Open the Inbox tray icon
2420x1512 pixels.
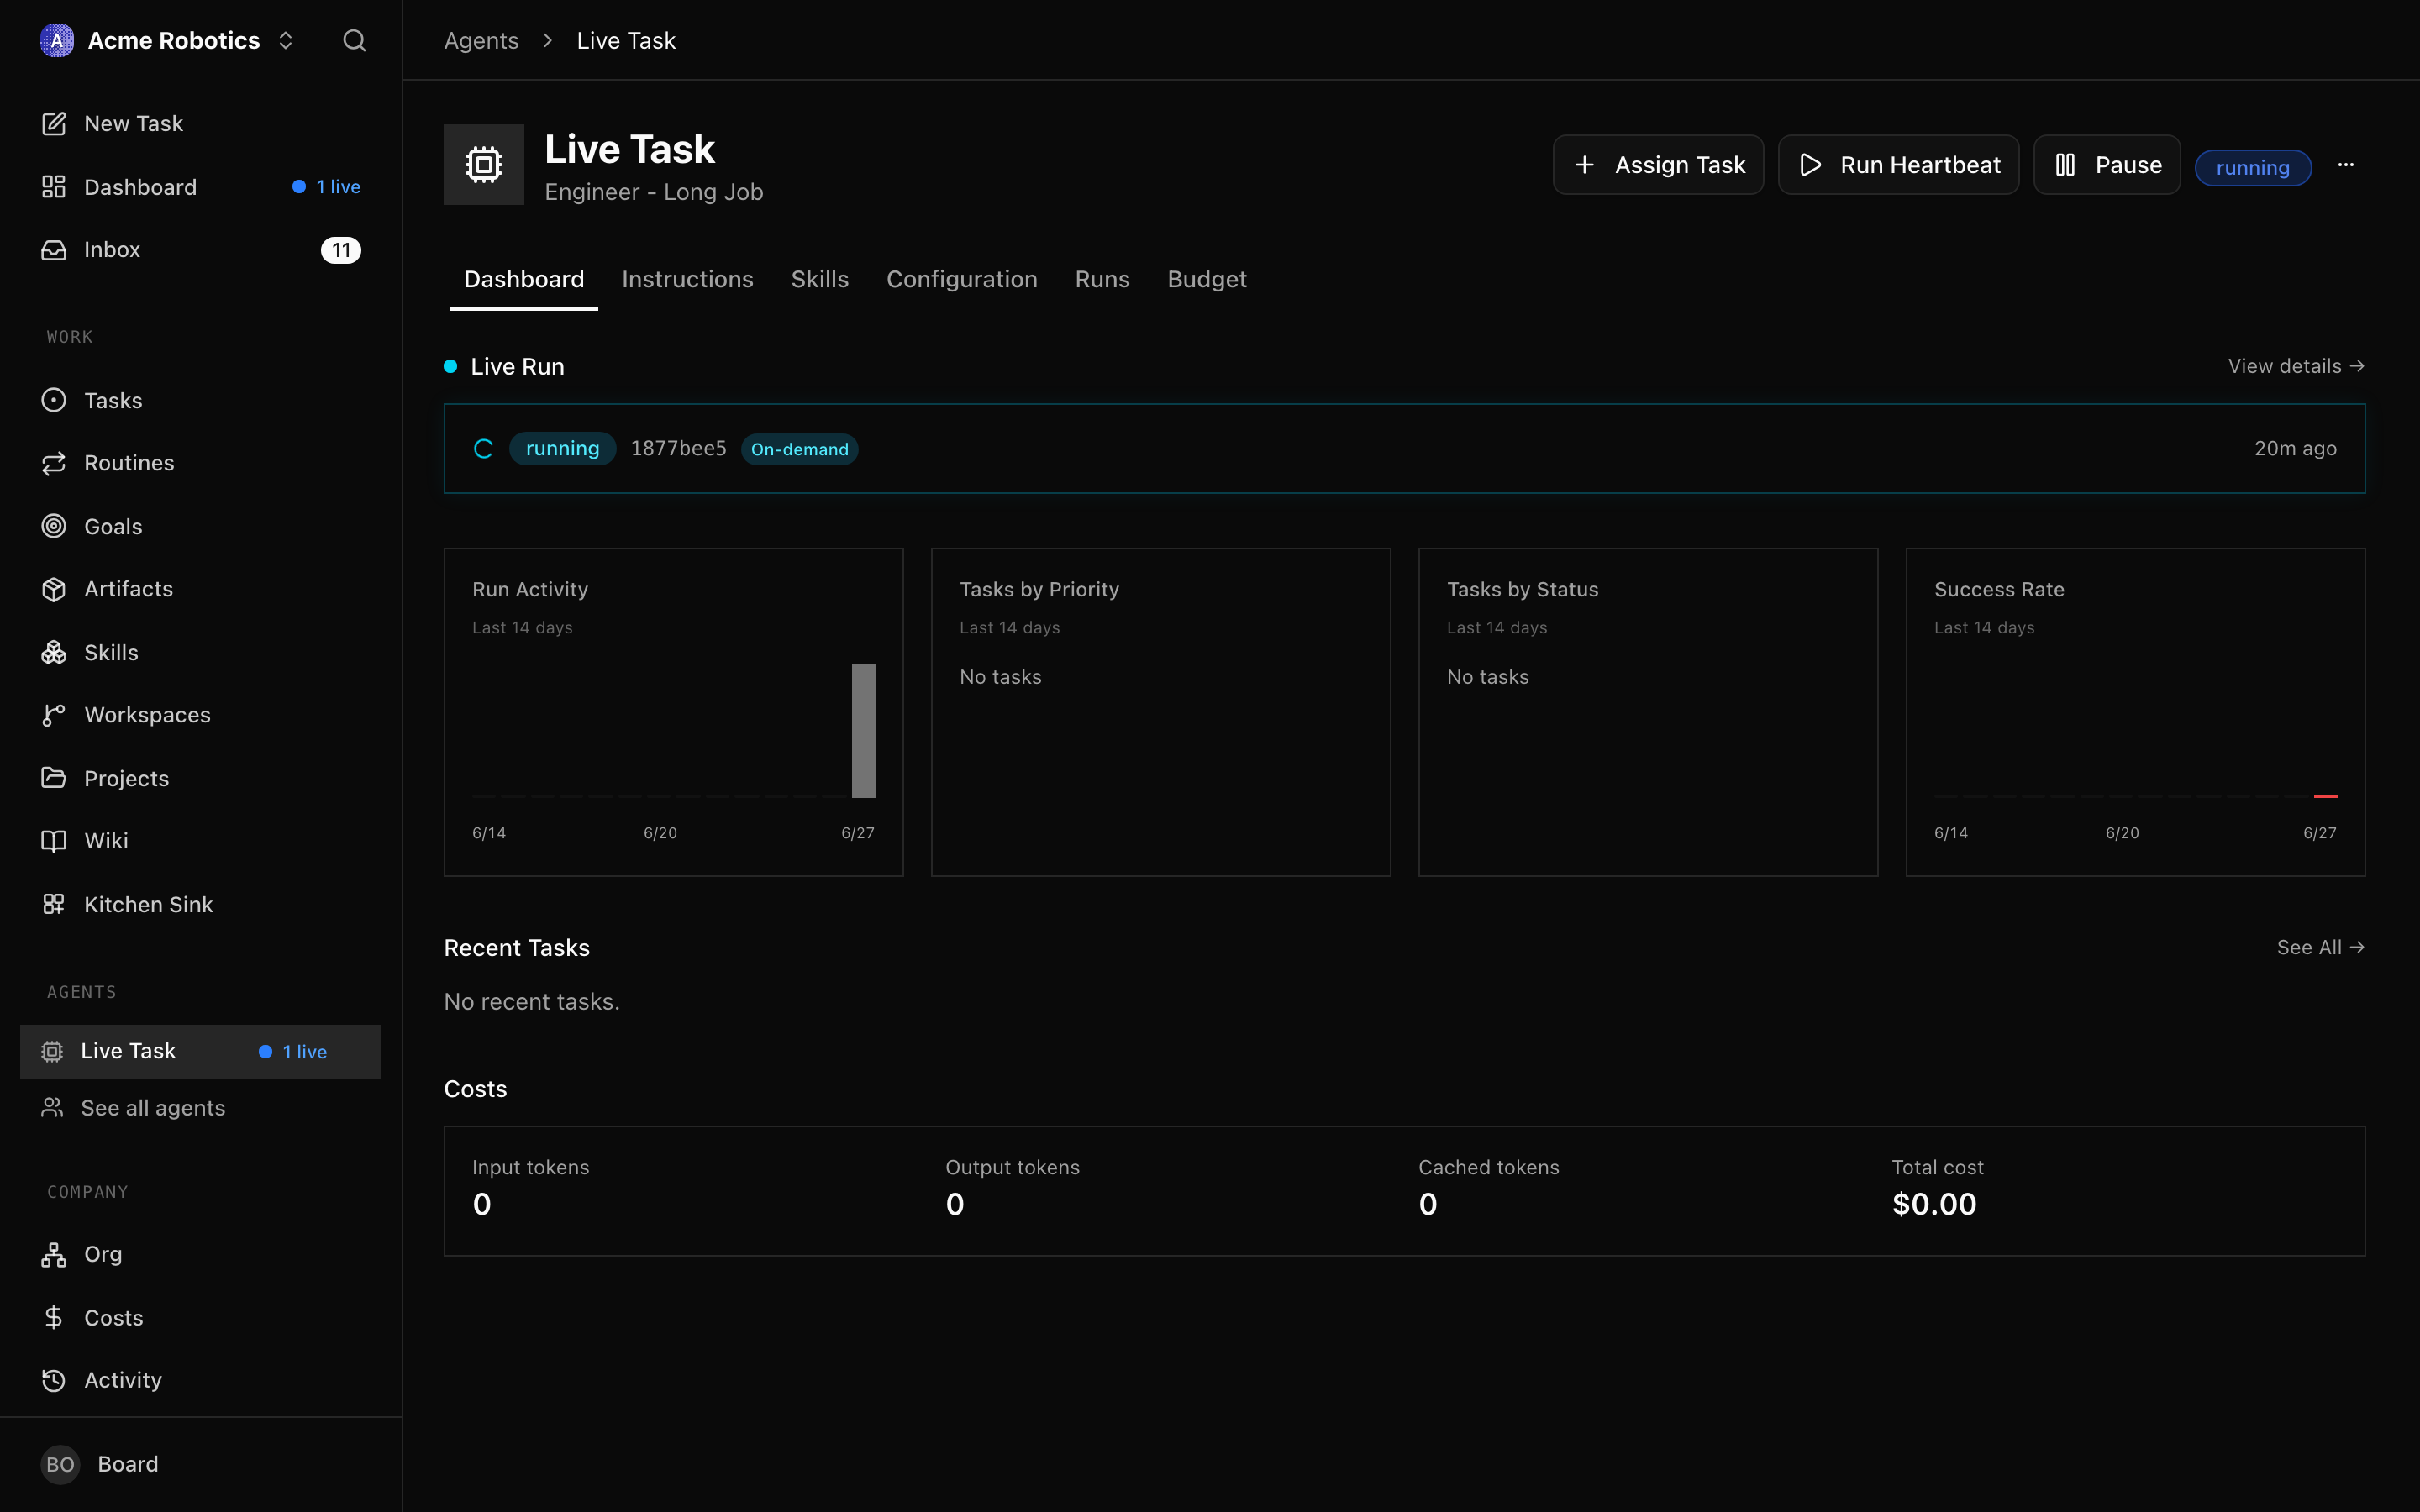pos(54,249)
